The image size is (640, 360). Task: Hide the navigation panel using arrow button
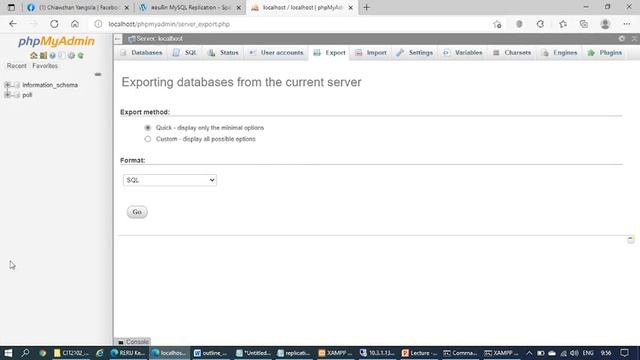click(x=118, y=39)
